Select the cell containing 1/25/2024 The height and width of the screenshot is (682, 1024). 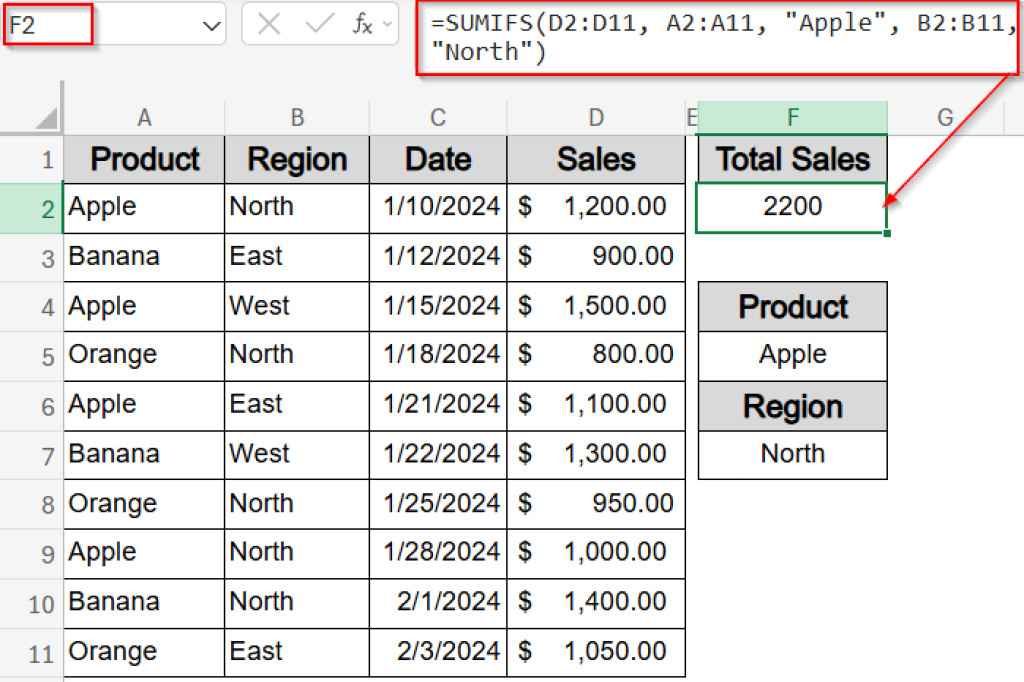click(x=437, y=503)
